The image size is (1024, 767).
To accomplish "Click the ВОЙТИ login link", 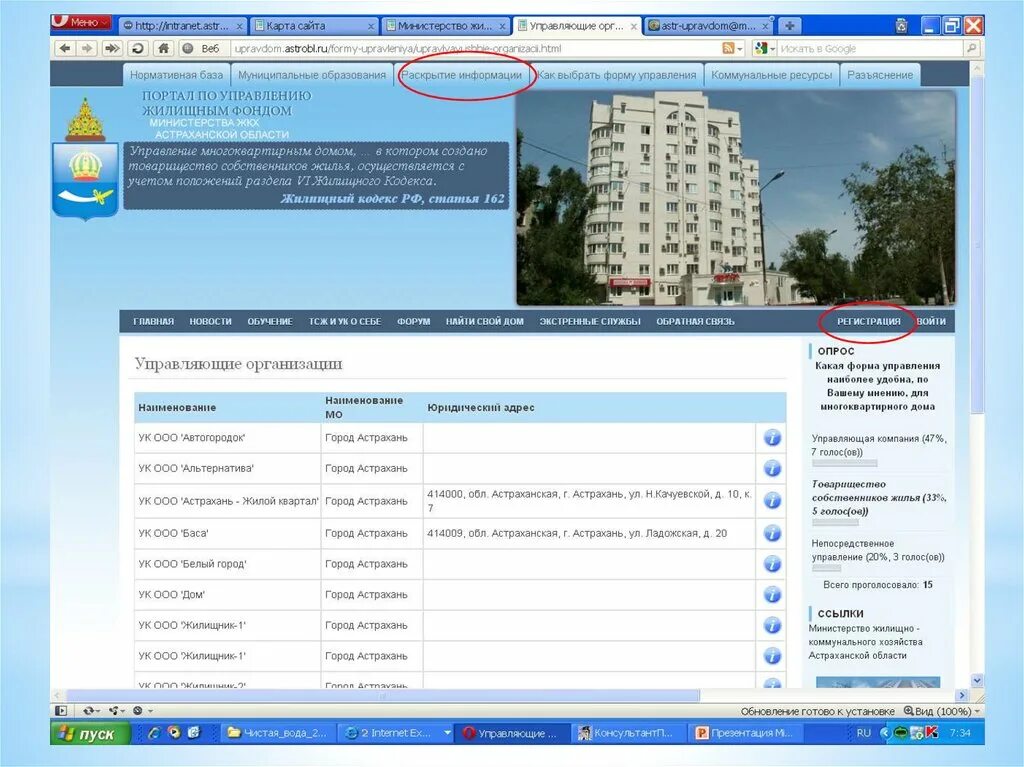I will pyautogui.click(x=931, y=321).
